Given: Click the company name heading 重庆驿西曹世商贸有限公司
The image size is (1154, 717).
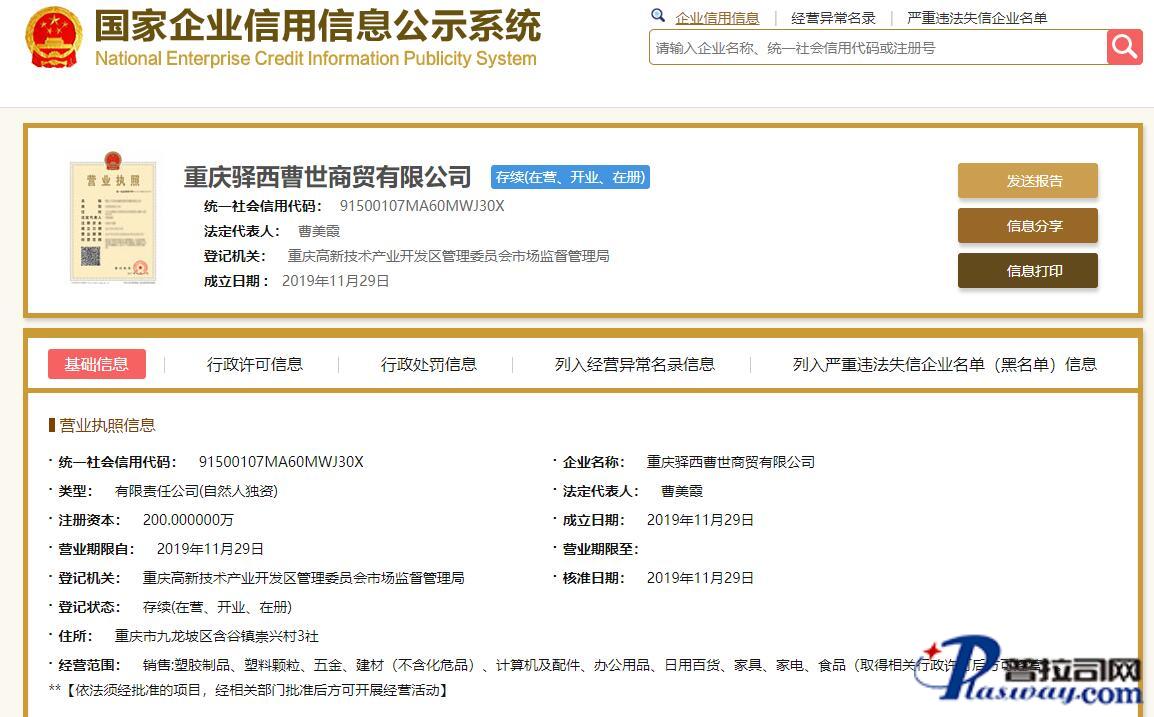Looking at the screenshot, I should (327, 177).
